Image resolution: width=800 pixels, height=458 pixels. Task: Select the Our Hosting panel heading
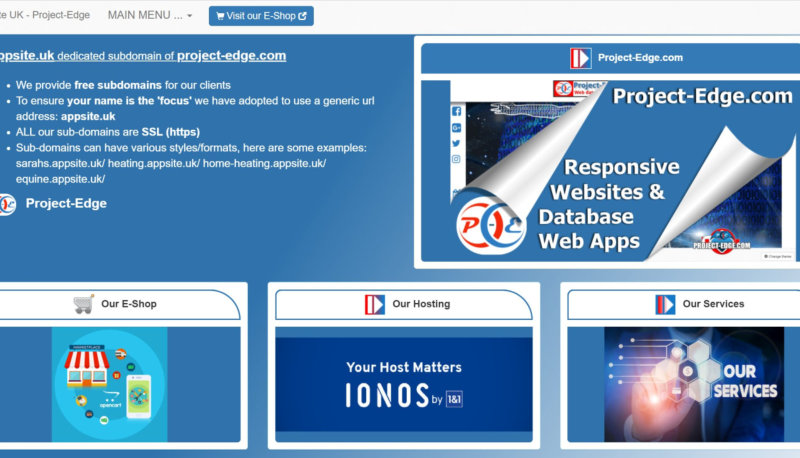421,304
